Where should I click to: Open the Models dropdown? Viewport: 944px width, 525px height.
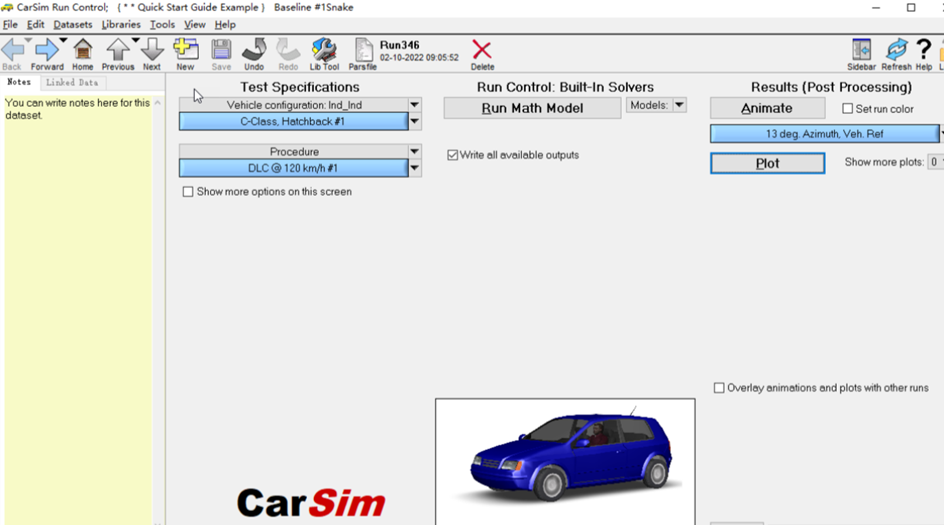[680, 105]
